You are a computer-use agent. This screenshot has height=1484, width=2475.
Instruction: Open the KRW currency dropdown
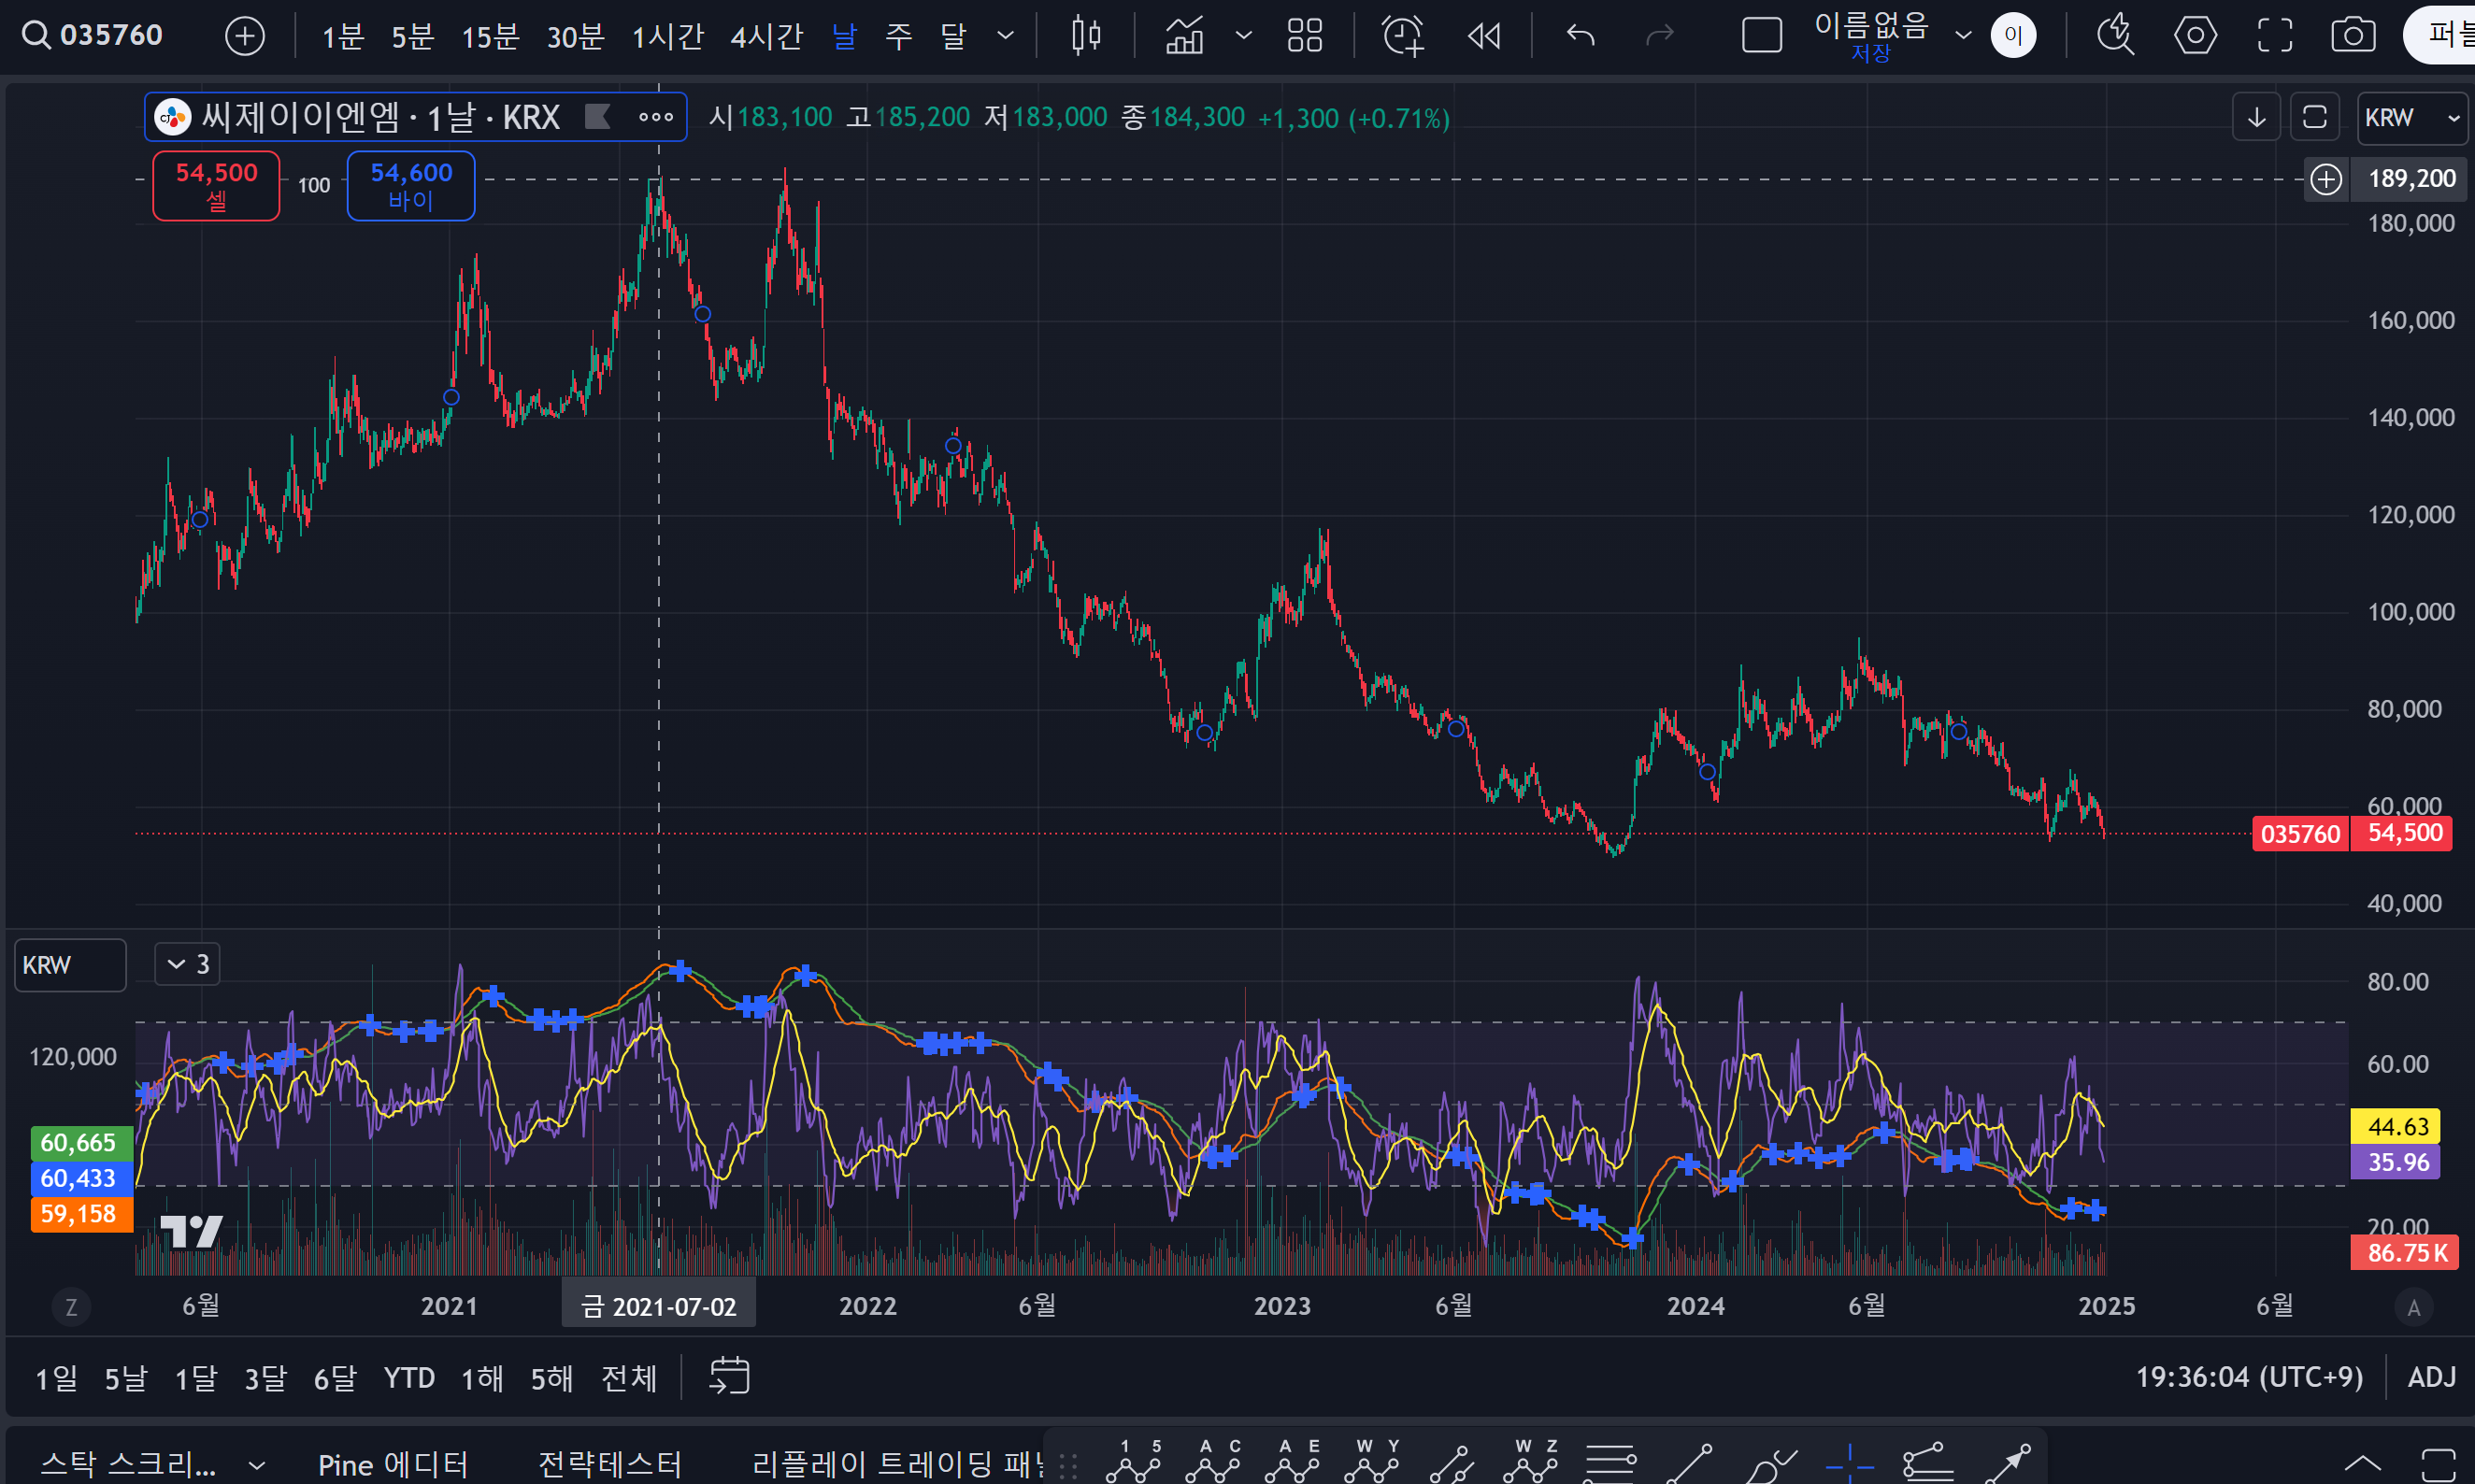click(x=2411, y=118)
